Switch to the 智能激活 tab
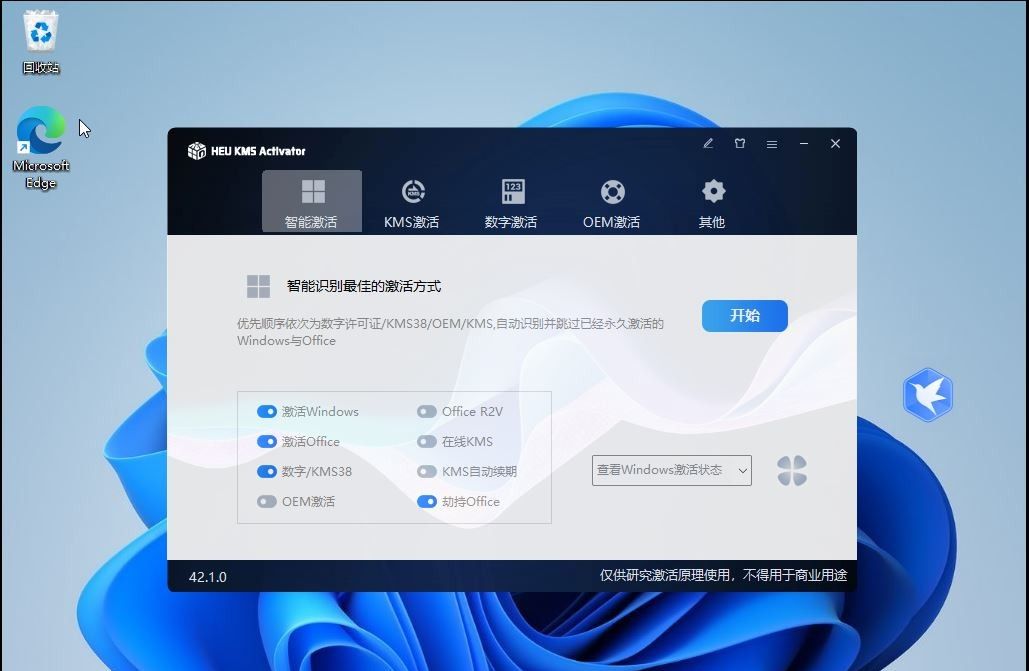The width and height of the screenshot is (1029, 671). point(312,201)
